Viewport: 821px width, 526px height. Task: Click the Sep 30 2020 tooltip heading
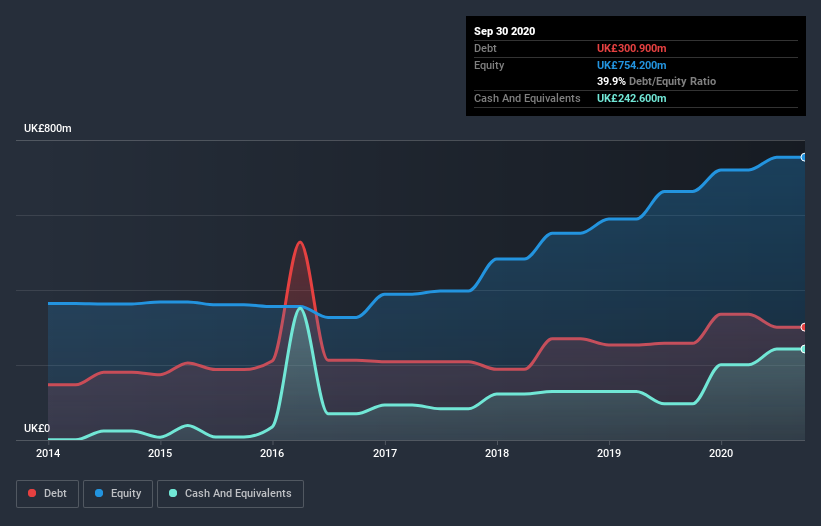click(504, 31)
